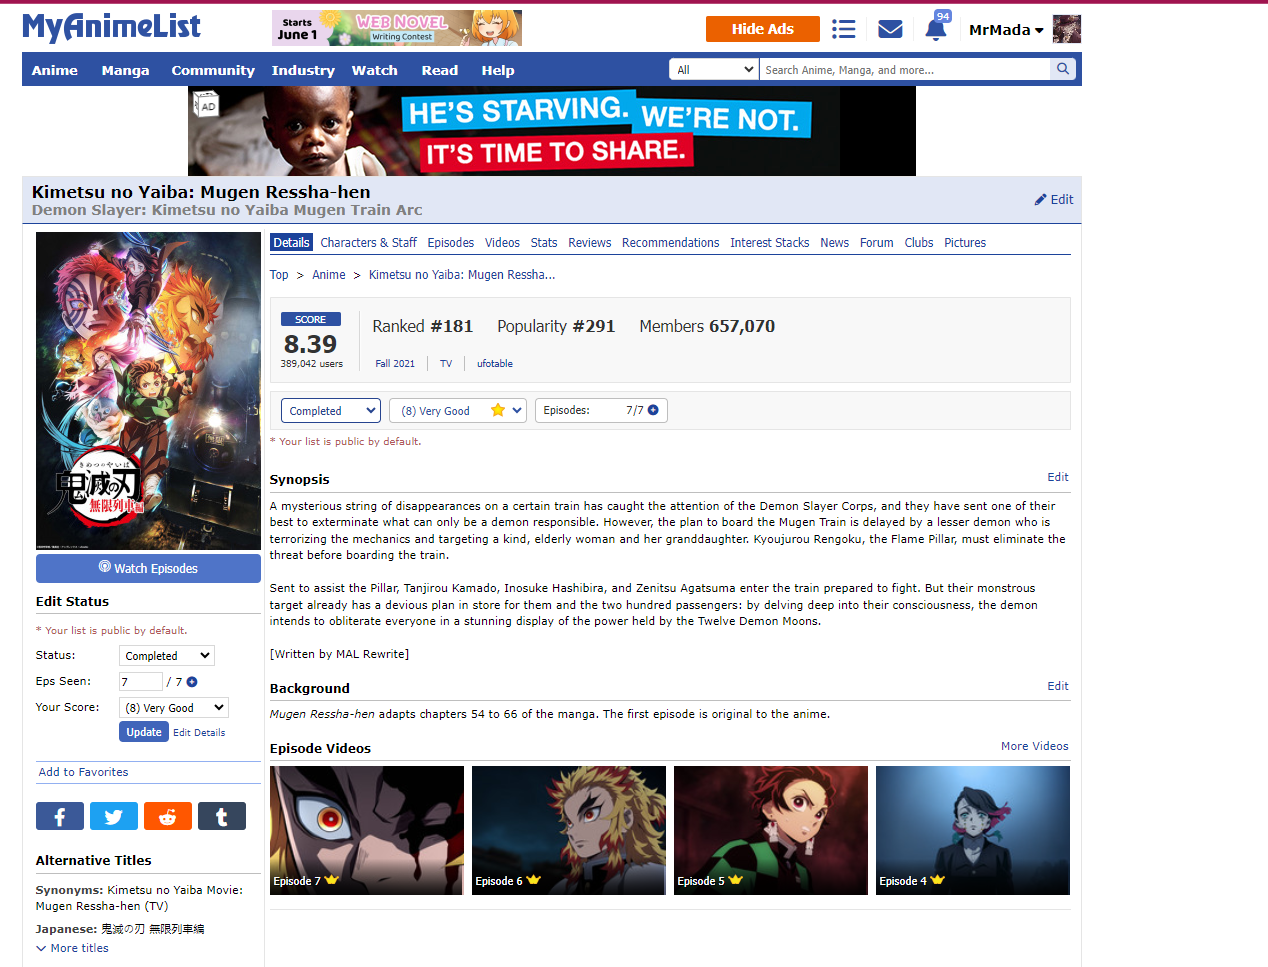This screenshot has width=1268, height=967.
Task: Click the pencil Edit icon near title
Action: pos(1054,199)
